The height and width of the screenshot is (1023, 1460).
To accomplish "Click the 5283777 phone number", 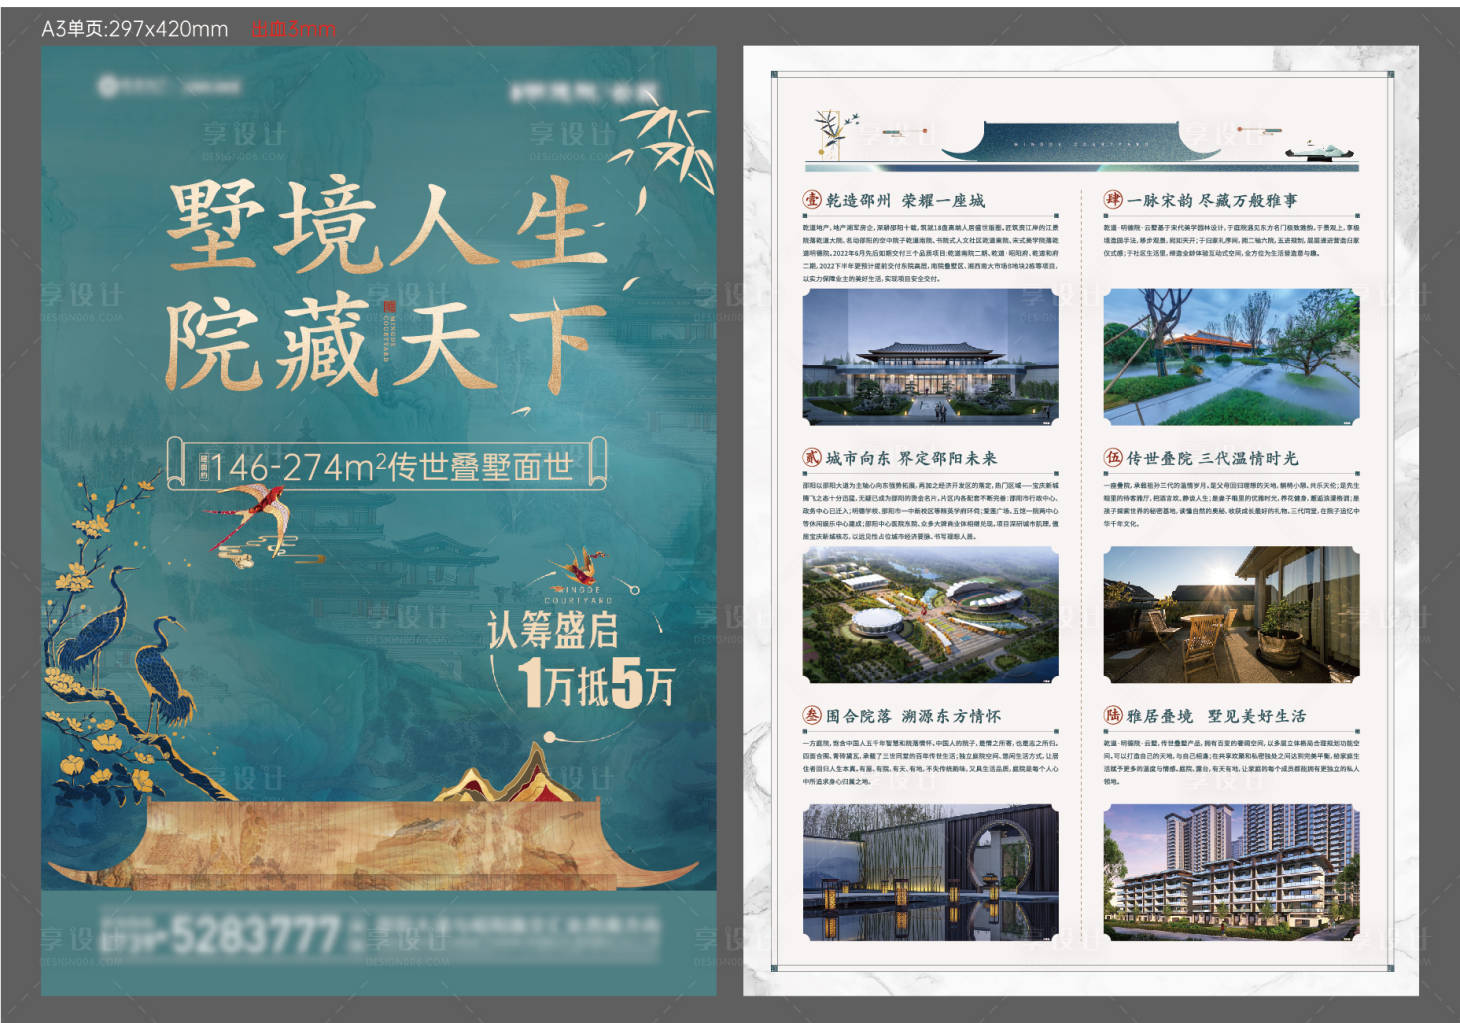I will click(256, 937).
